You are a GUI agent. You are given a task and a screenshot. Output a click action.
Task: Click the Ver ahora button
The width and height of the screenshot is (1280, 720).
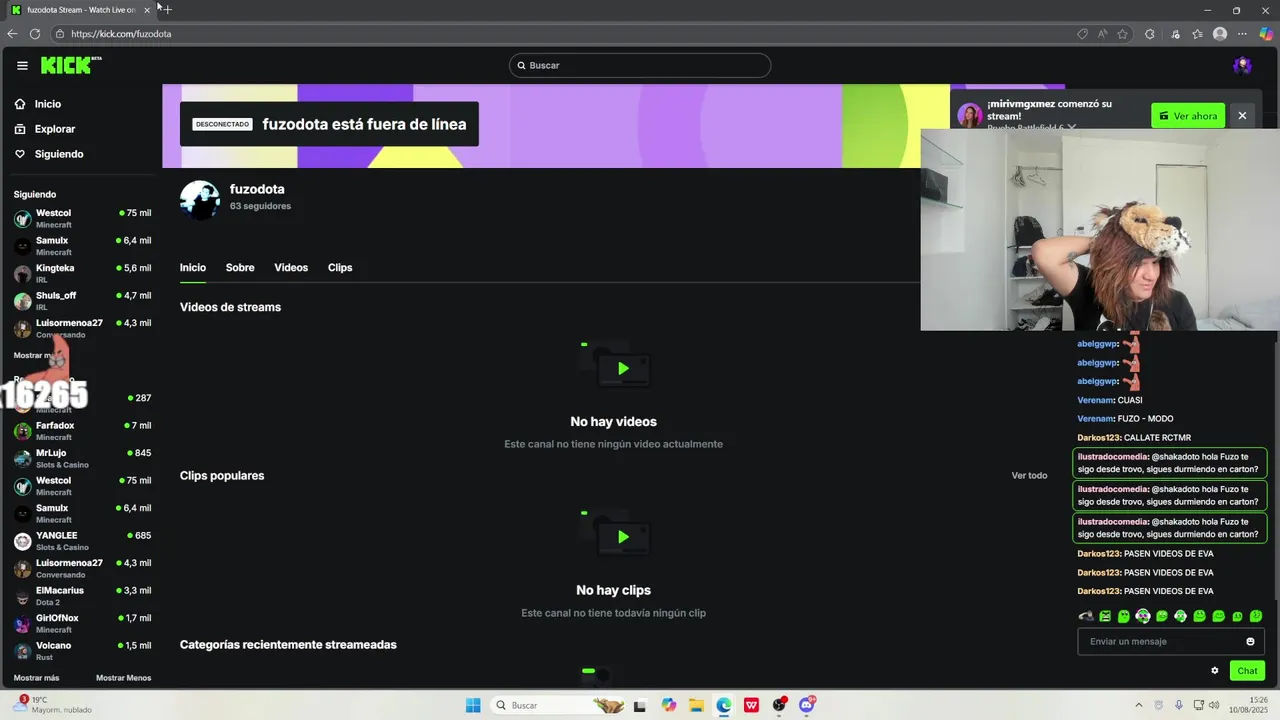point(1188,116)
